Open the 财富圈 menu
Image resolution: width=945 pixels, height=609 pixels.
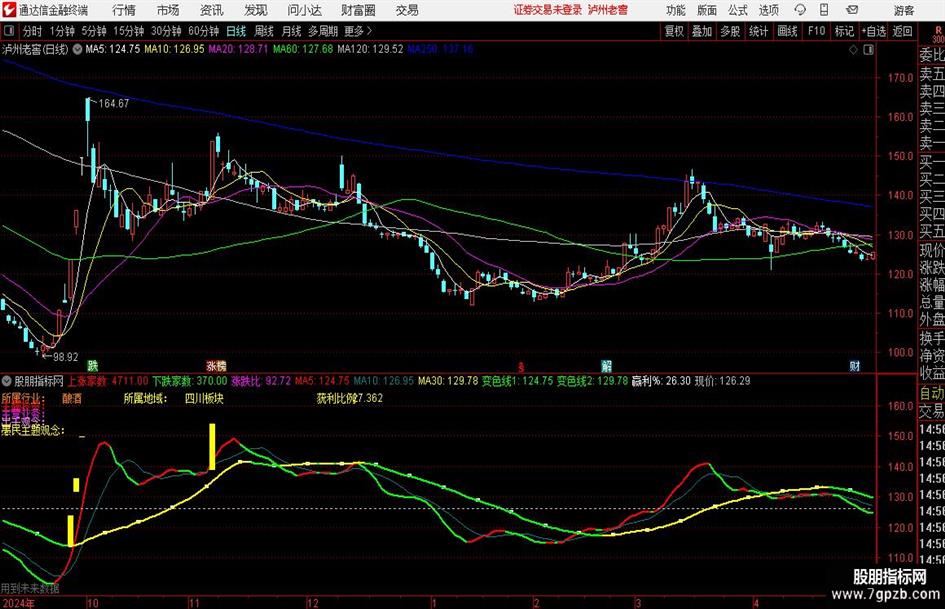(x=358, y=10)
